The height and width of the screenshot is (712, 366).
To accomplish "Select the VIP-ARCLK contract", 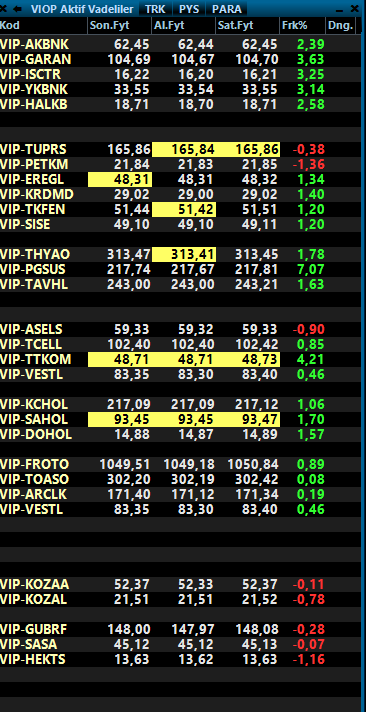I will [x=181, y=494].
